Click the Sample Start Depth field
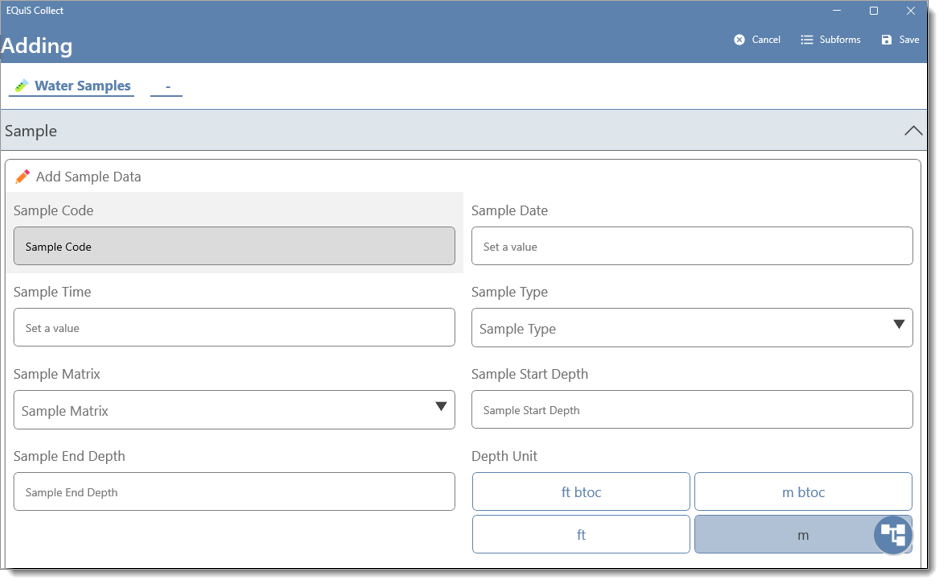 (x=692, y=410)
